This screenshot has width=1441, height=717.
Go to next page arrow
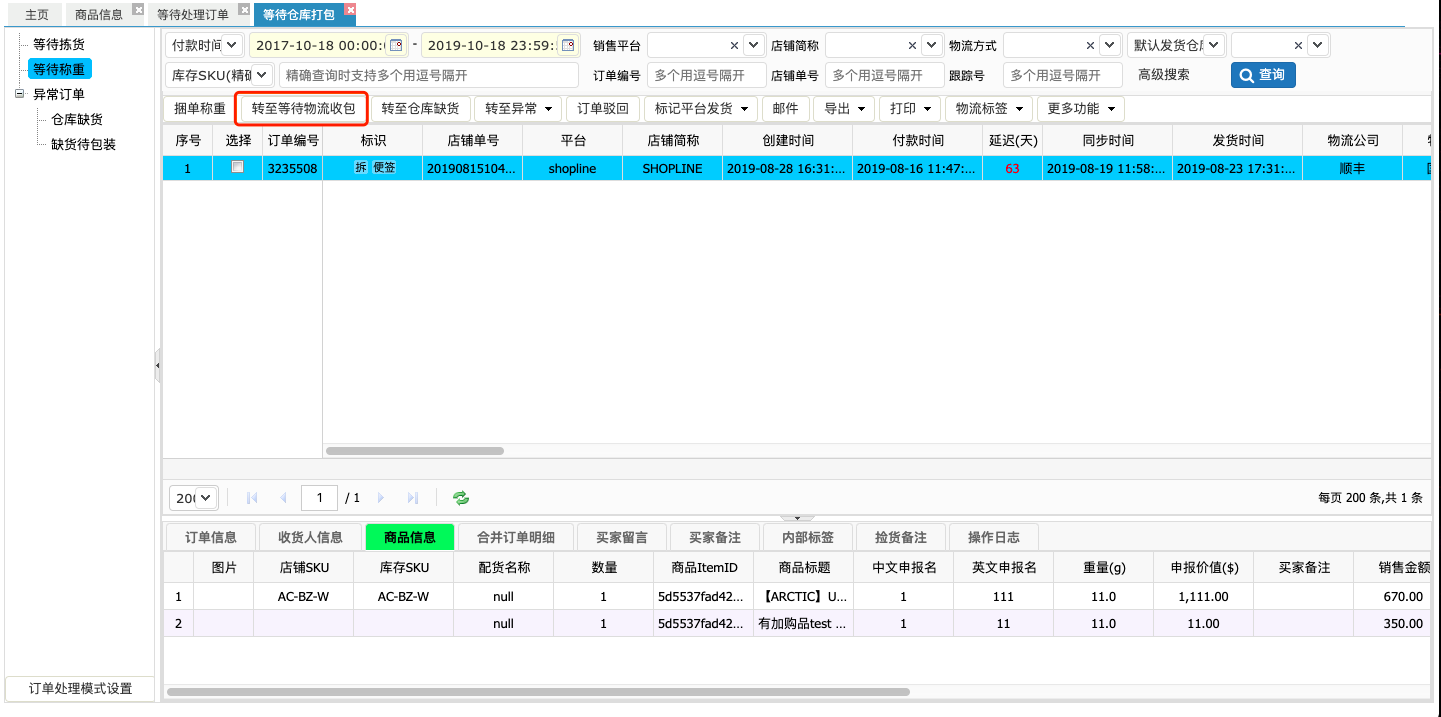point(381,497)
